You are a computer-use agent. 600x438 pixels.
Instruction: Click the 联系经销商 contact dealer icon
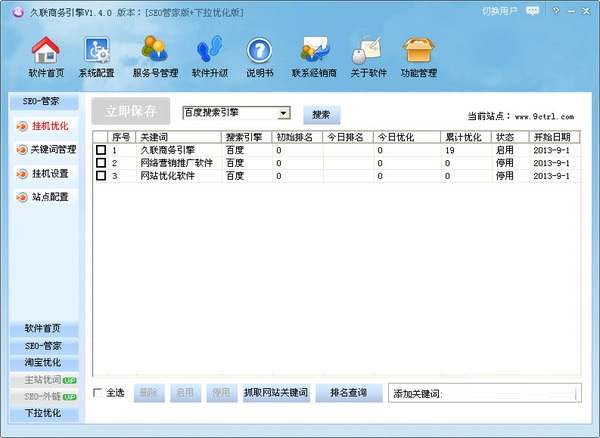tap(315, 49)
